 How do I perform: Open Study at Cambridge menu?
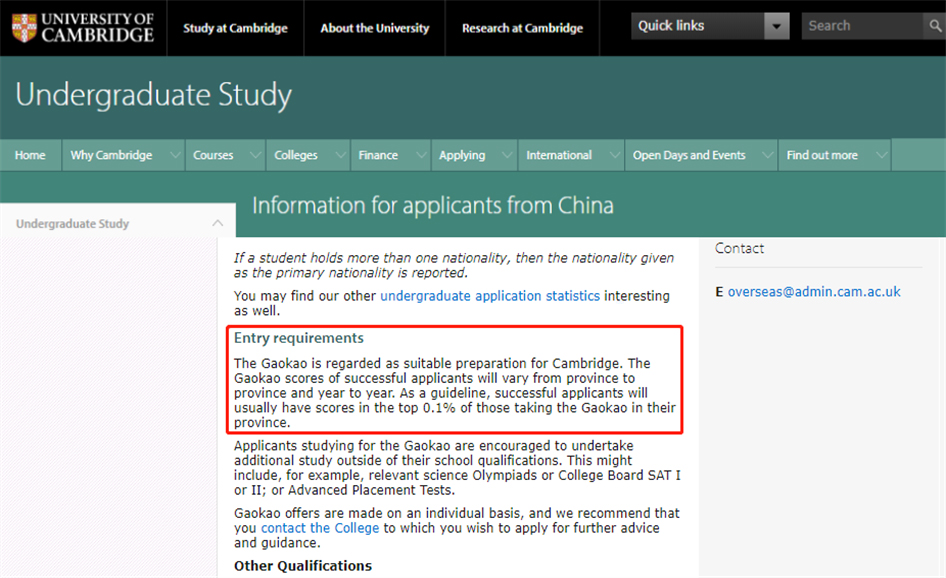point(235,28)
